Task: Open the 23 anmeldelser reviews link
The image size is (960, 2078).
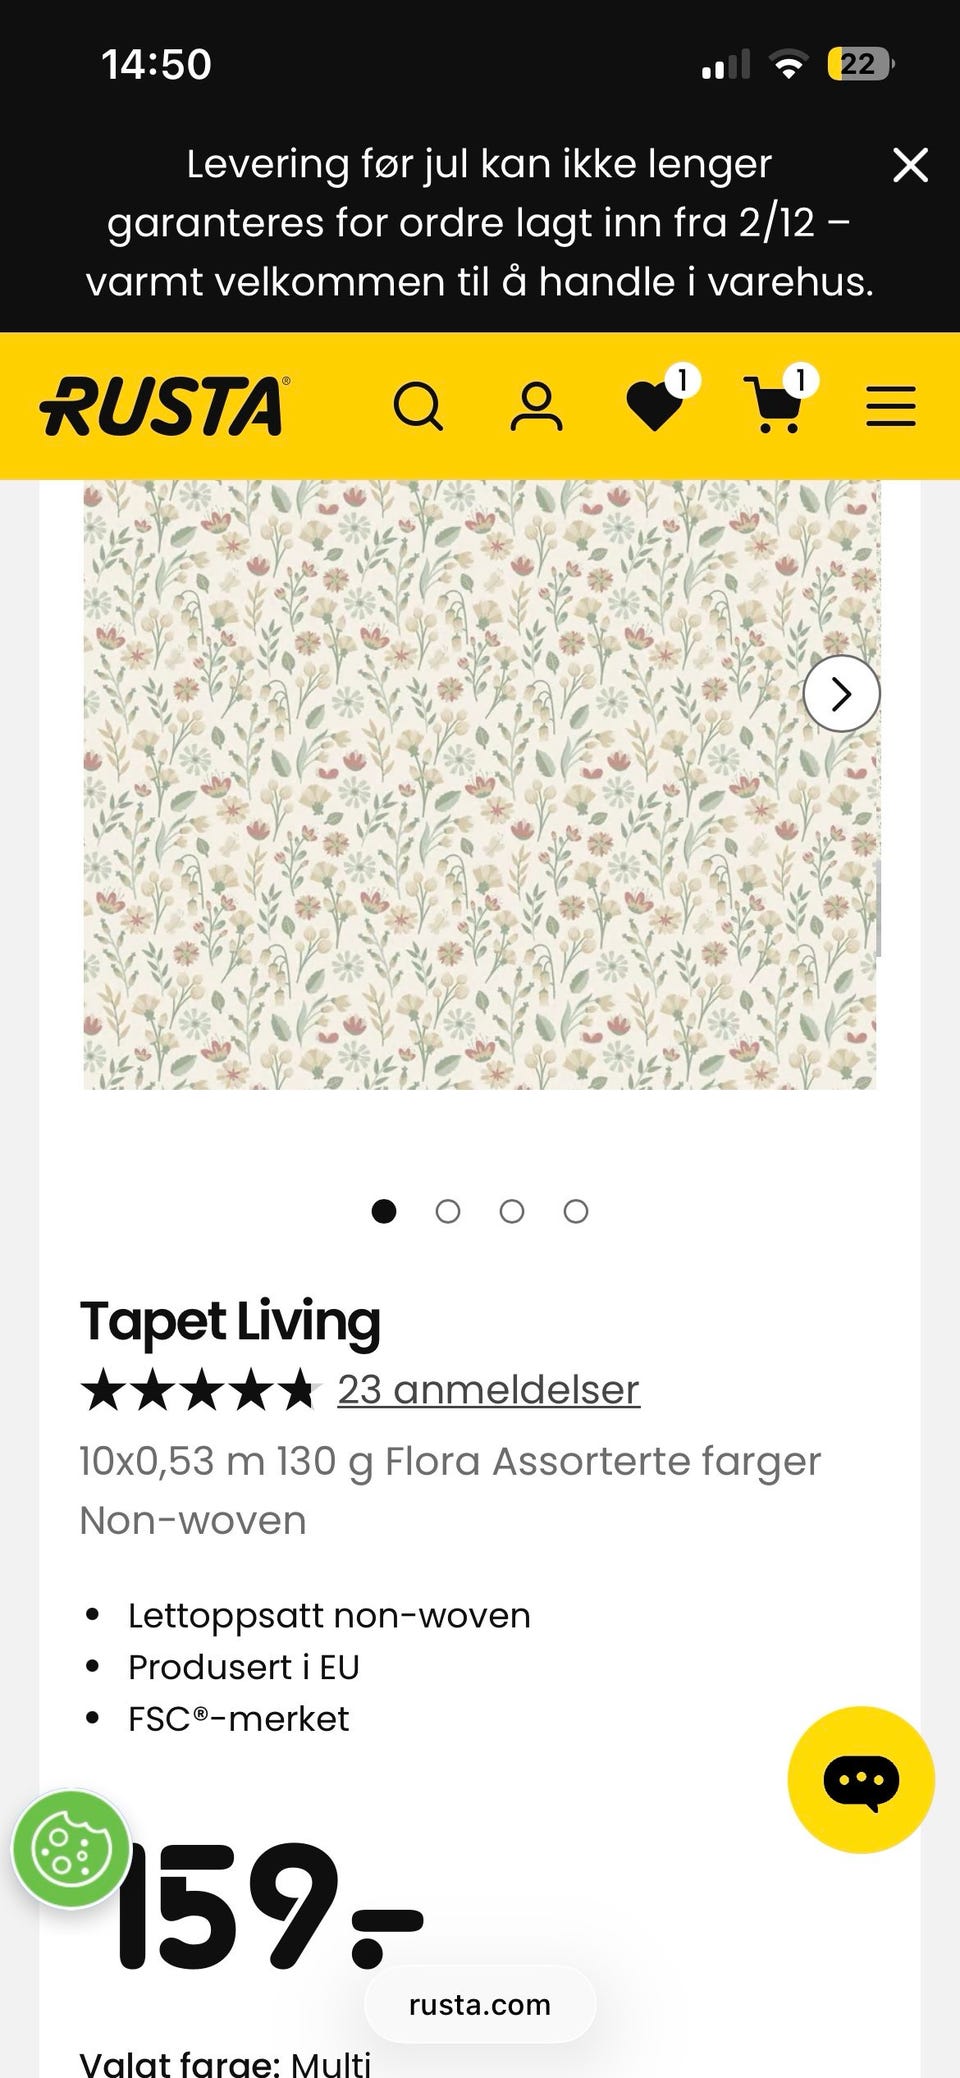Action: point(488,1390)
